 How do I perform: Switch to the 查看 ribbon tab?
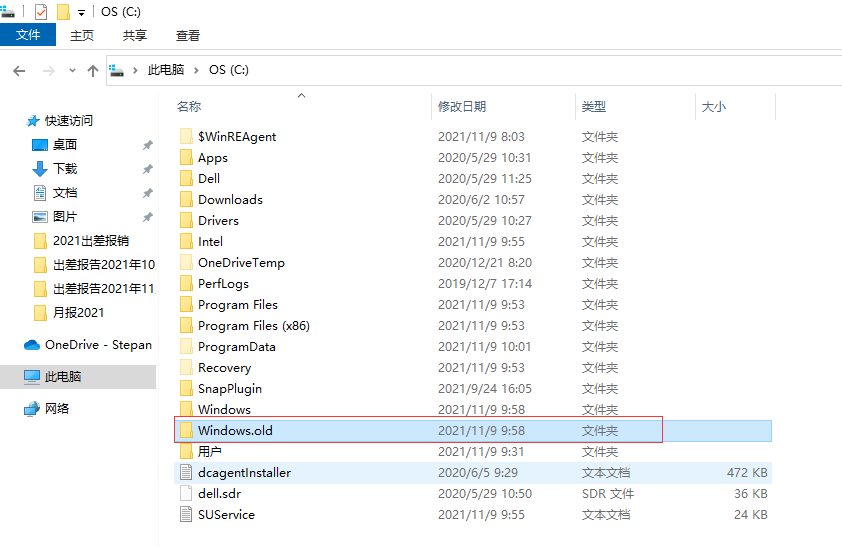(x=187, y=35)
